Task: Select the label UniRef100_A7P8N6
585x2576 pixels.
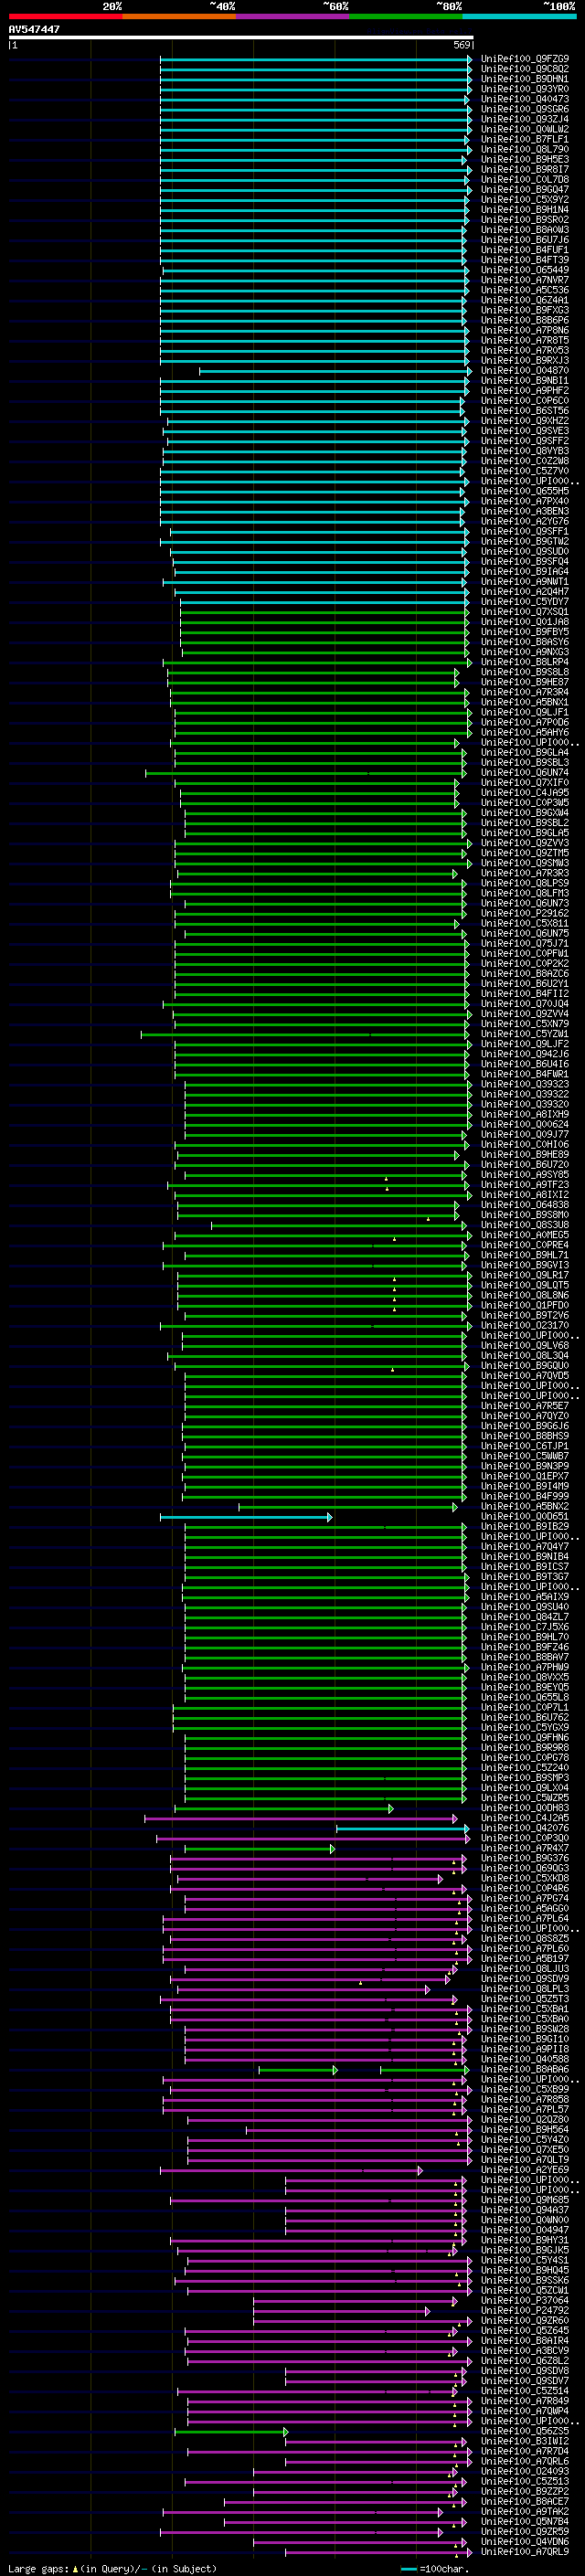Action: [525, 330]
